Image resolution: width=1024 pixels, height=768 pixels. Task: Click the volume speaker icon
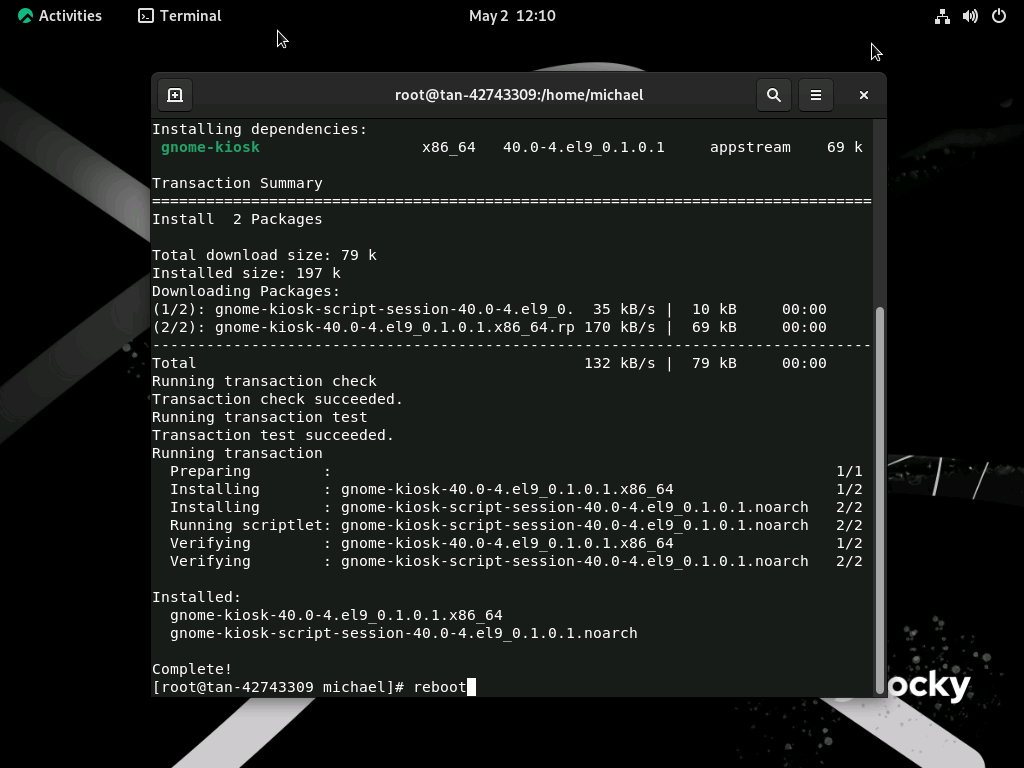[970, 16]
